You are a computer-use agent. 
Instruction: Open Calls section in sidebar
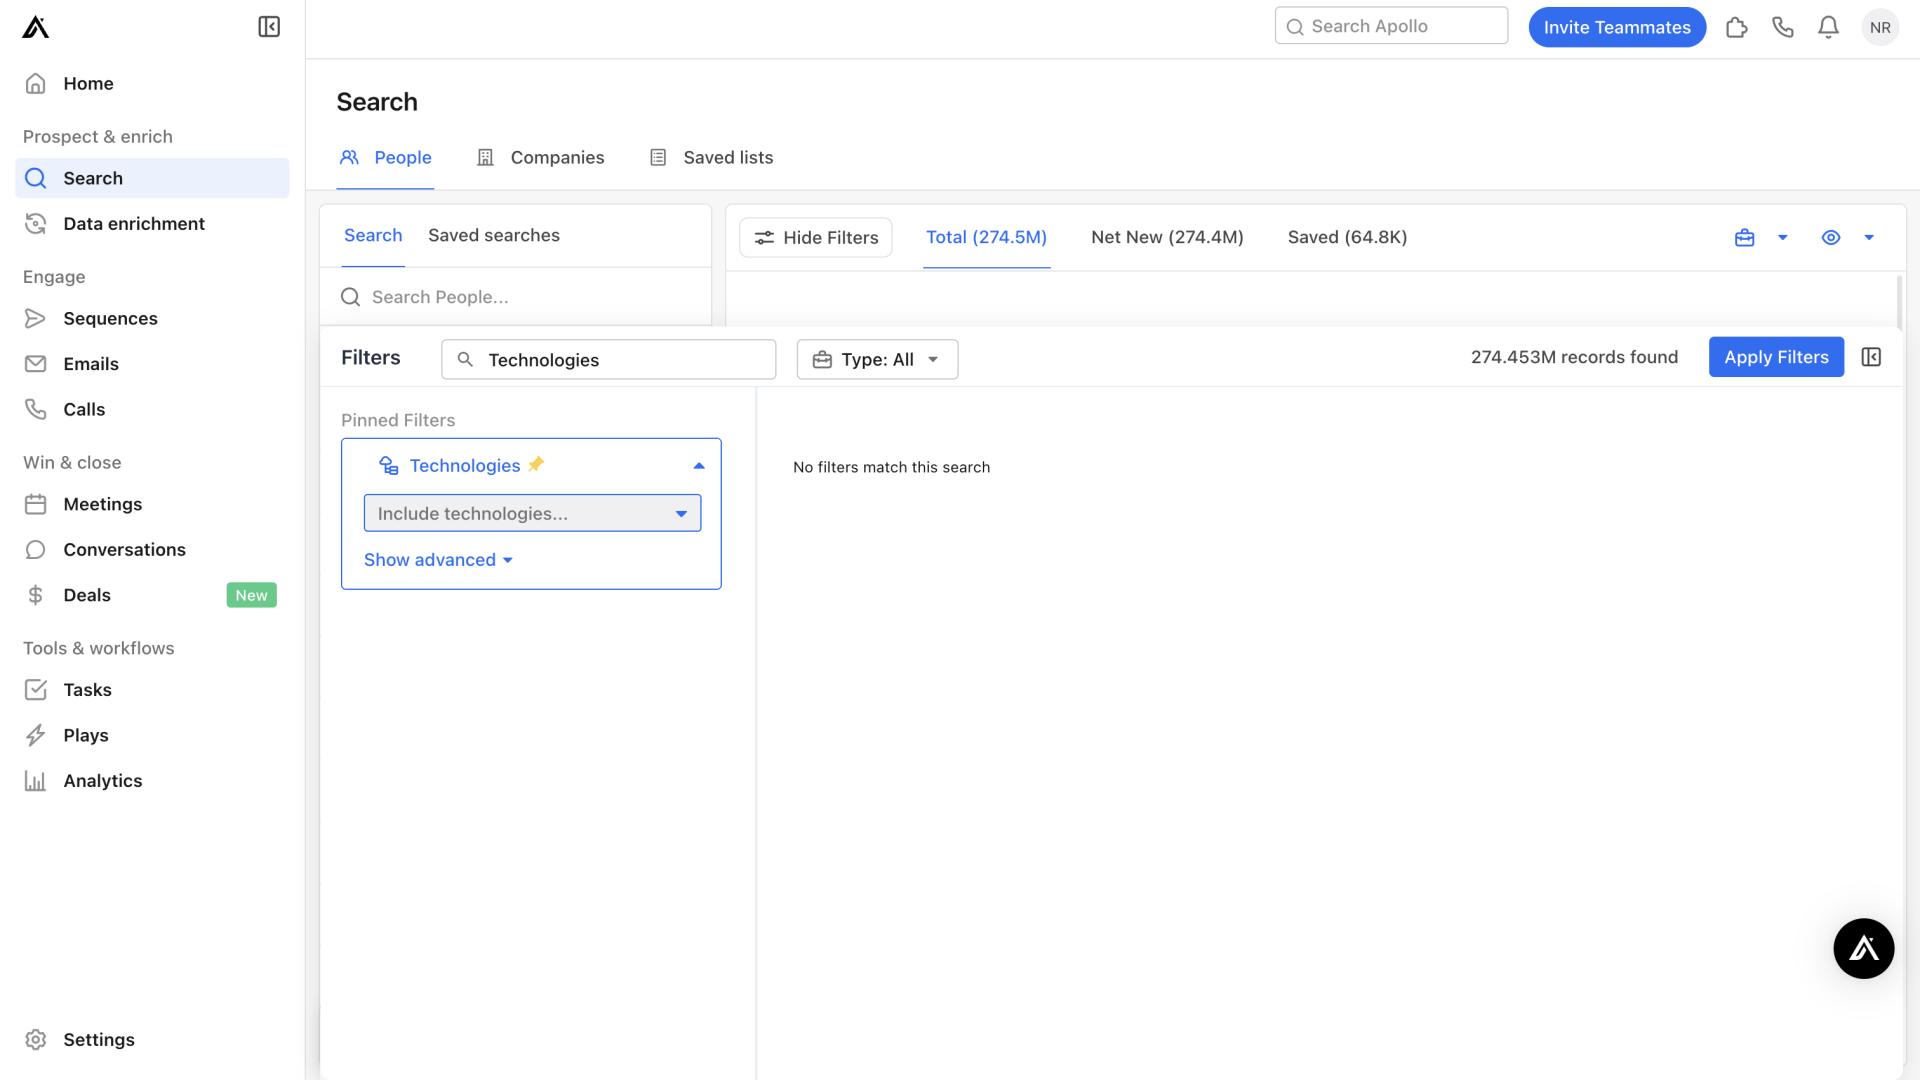coord(84,409)
